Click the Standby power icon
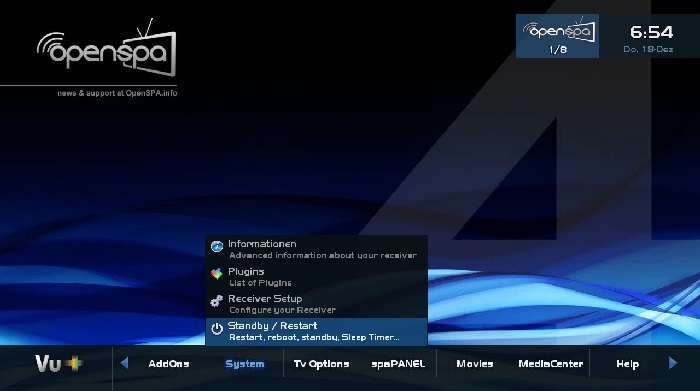This screenshot has width=700, height=391. point(217,329)
